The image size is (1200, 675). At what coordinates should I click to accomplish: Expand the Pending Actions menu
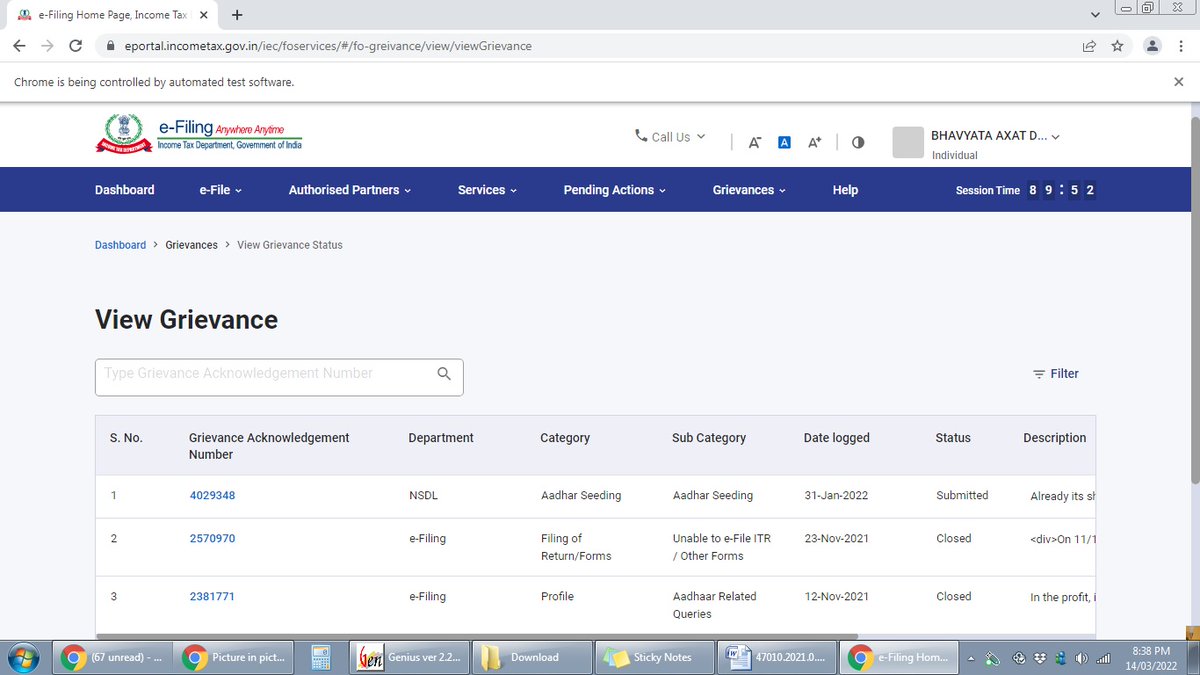pyautogui.click(x=615, y=190)
